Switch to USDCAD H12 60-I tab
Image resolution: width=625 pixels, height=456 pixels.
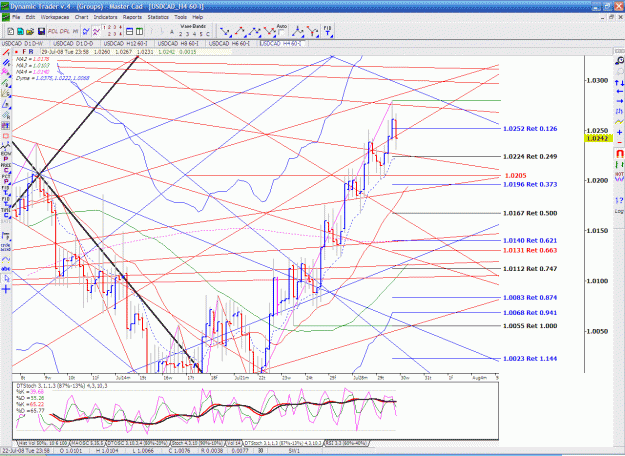coord(126,43)
